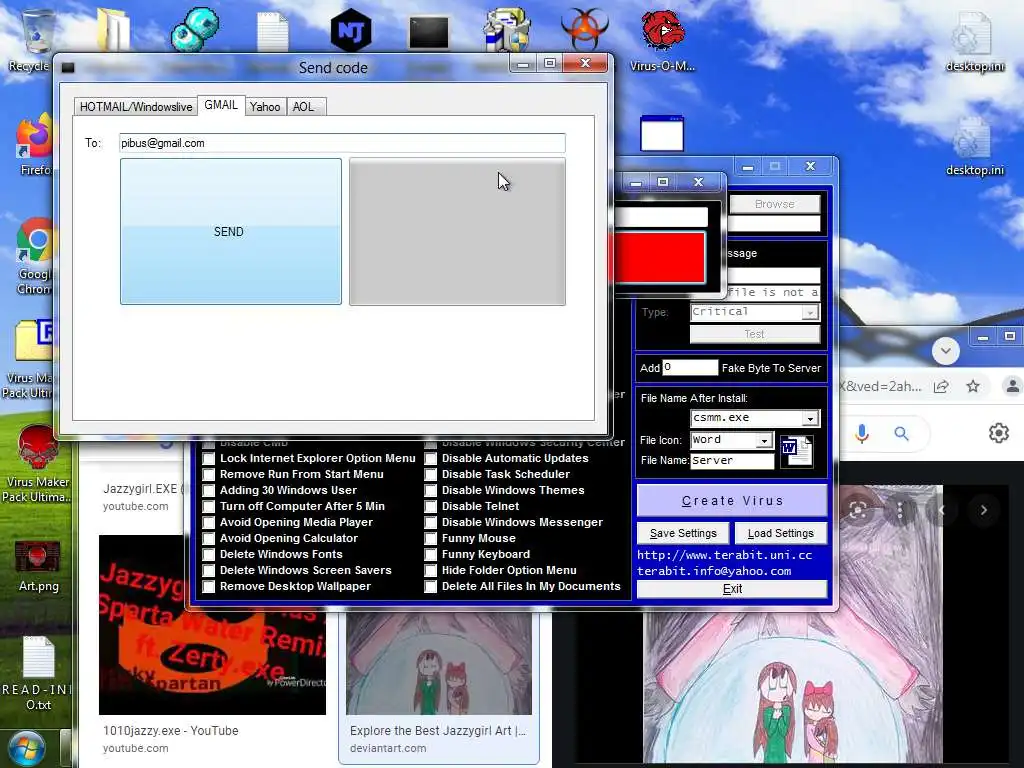The image size is (1024, 768).
Task: Click the To email address field
Action: [x=342, y=143]
